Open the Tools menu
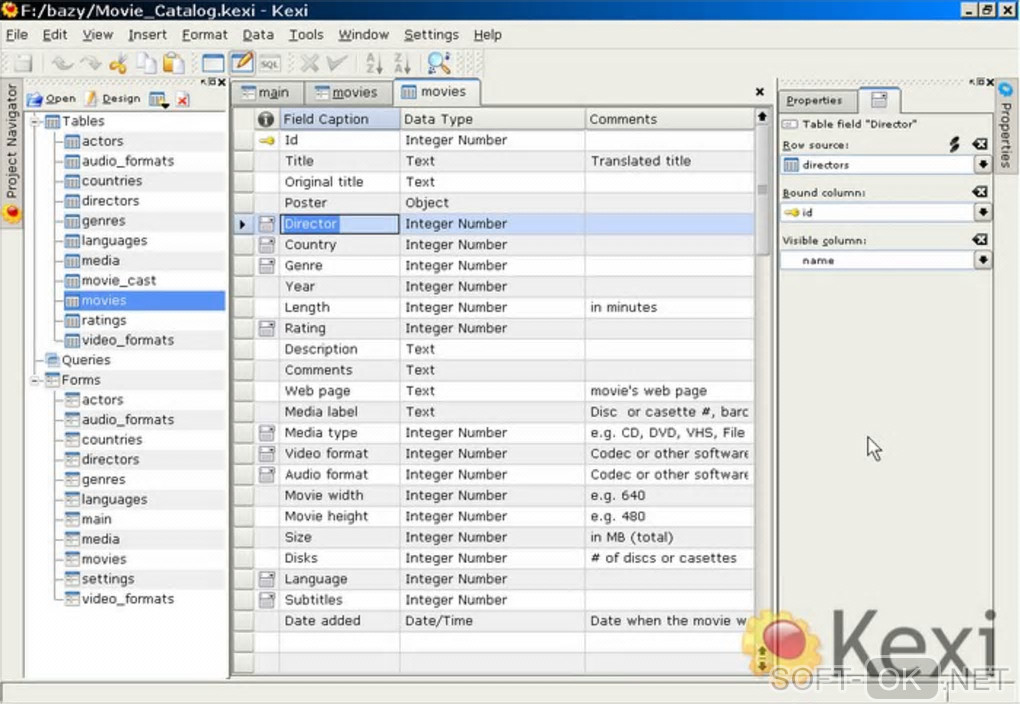This screenshot has width=1020, height=704. [x=306, y=34]
